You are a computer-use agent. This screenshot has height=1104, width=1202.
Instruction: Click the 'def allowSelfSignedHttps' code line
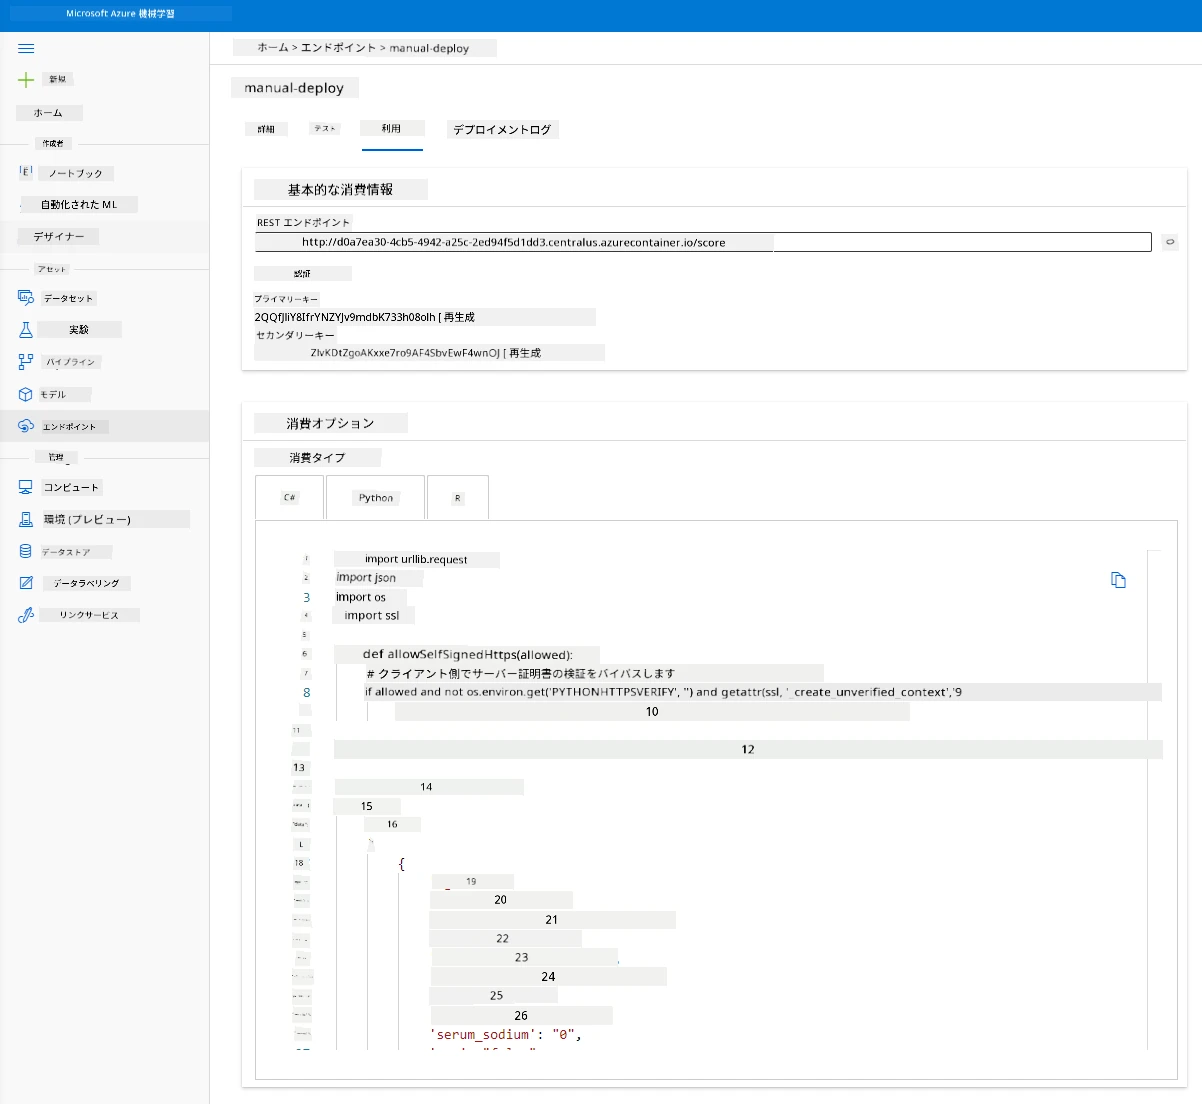tap(468, 654)
